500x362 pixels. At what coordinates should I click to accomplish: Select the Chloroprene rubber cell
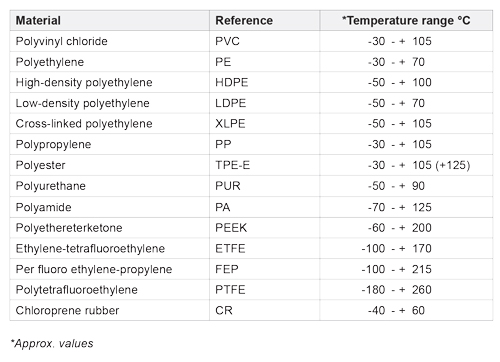(x=109, y=310)
